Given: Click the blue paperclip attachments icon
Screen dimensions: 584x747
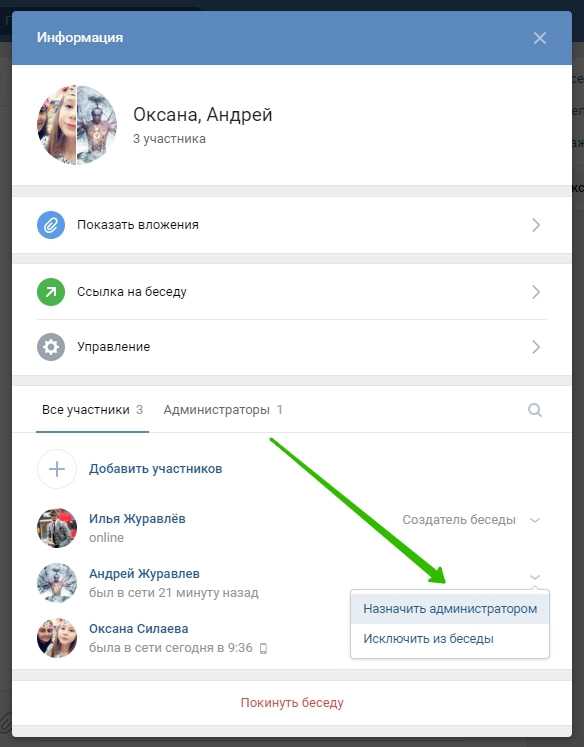Looking at the screenshot, I should coord(51,225).
